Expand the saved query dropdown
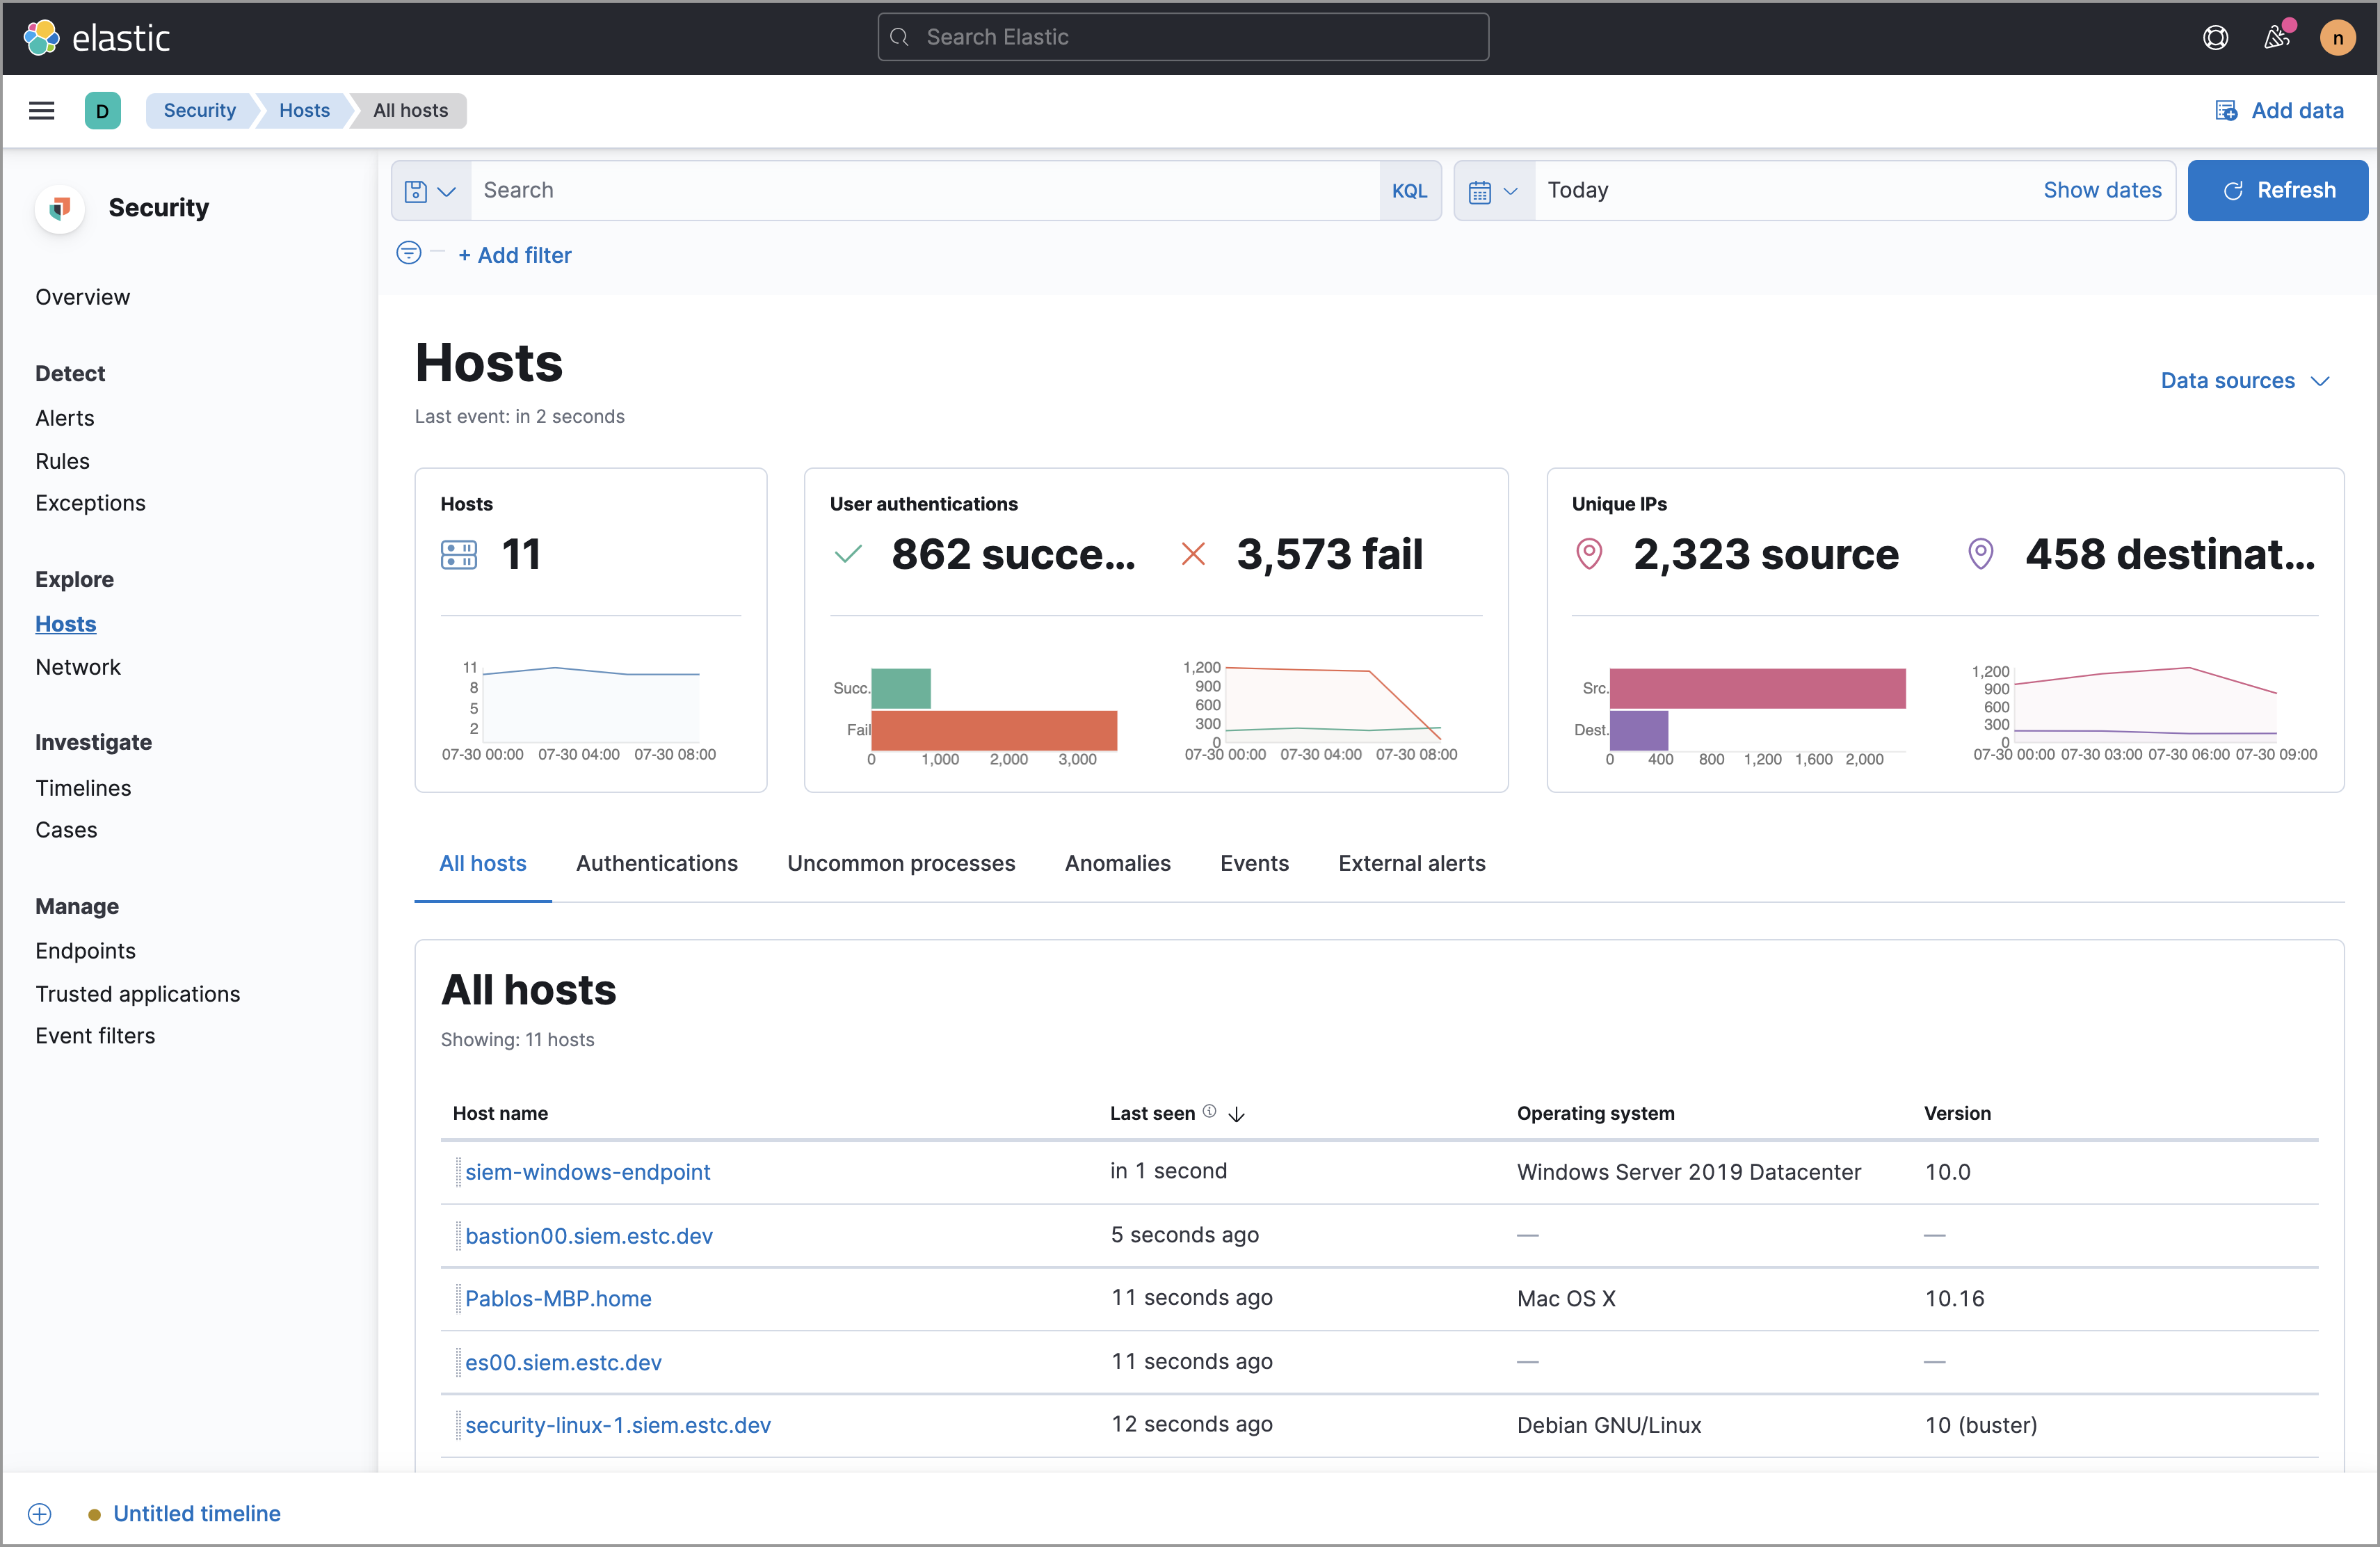 coord(431,190)
